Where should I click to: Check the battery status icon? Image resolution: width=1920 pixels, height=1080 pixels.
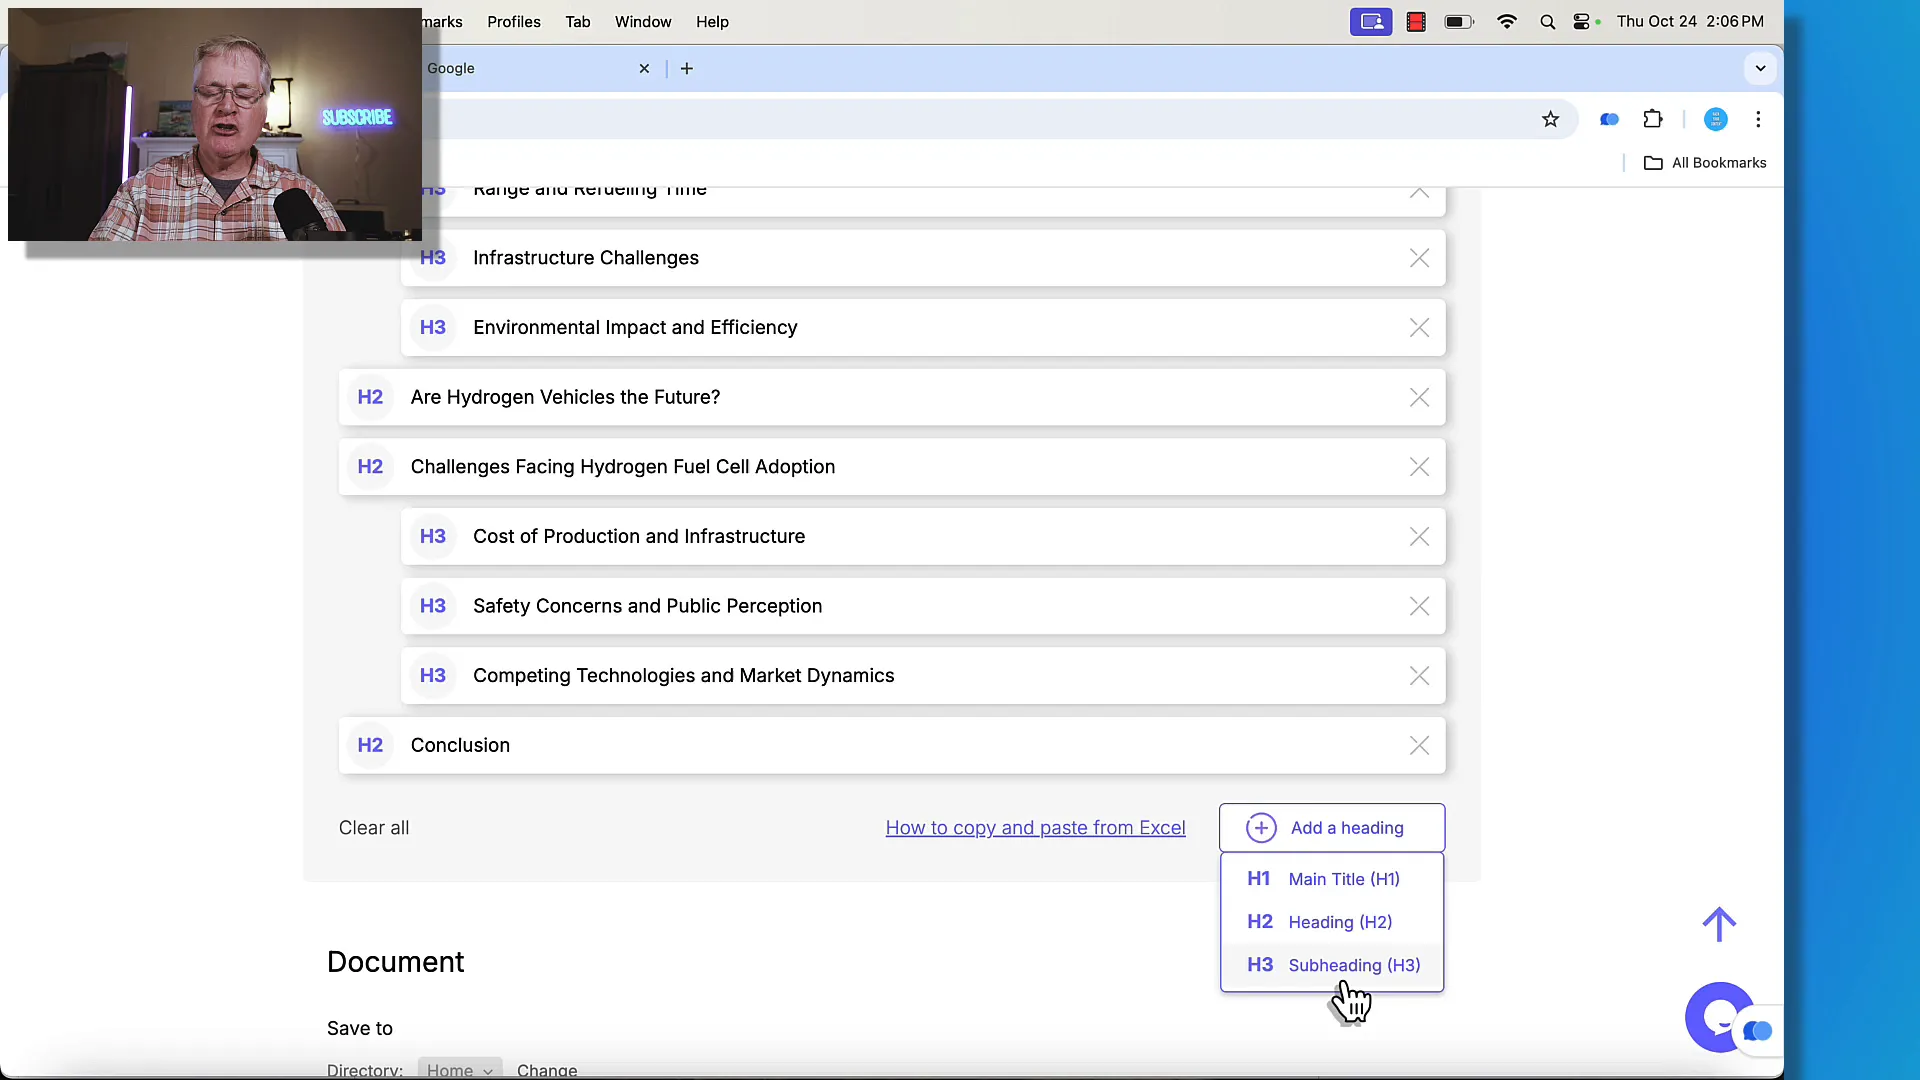[x=1459, y=22]
